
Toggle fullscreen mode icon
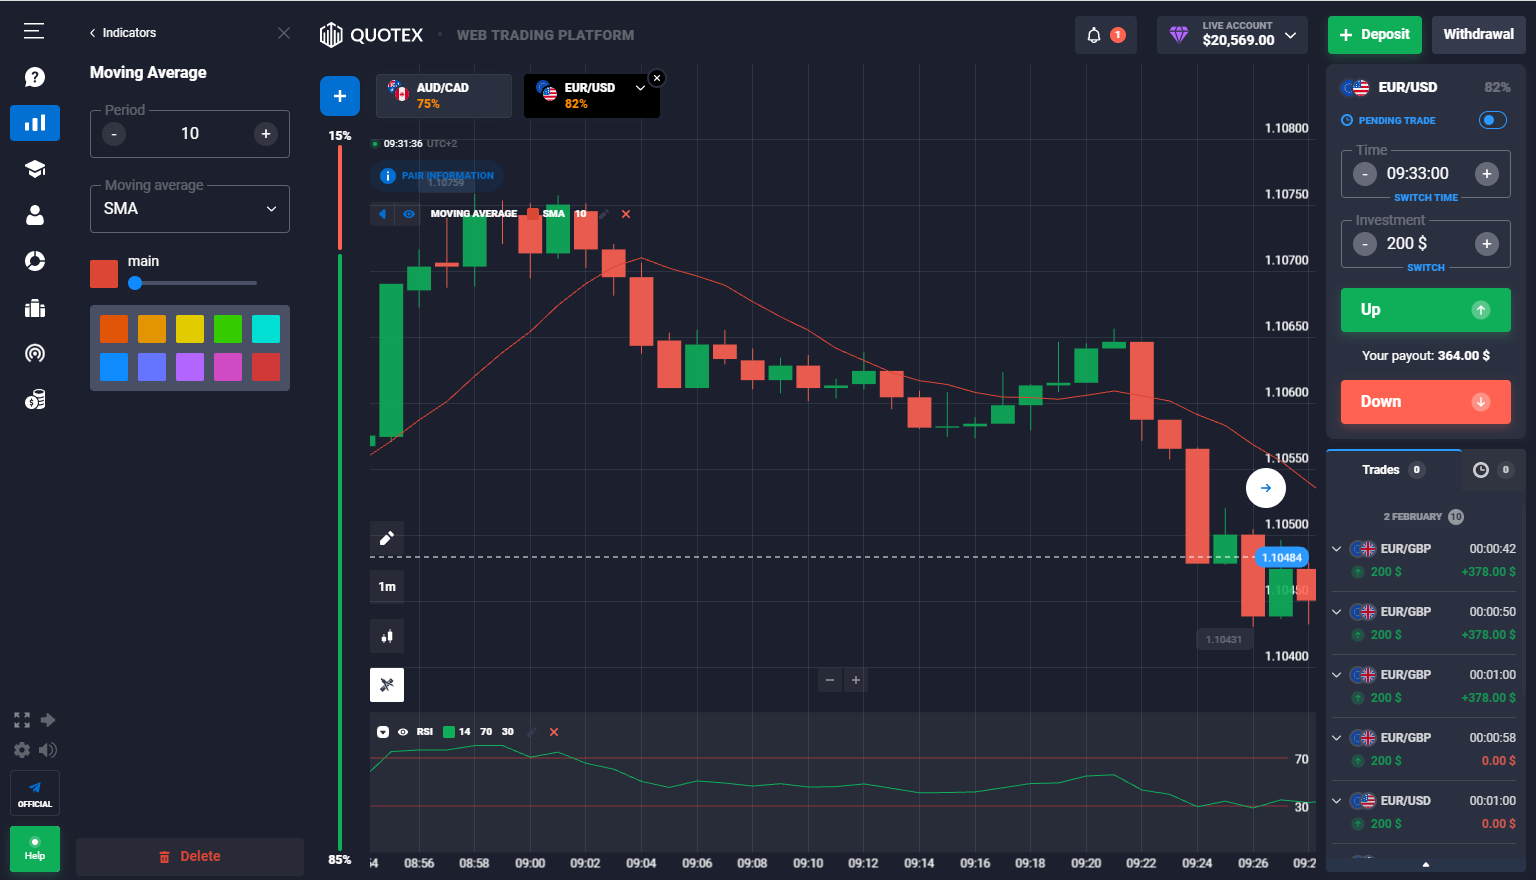click(x=22, y=720)
